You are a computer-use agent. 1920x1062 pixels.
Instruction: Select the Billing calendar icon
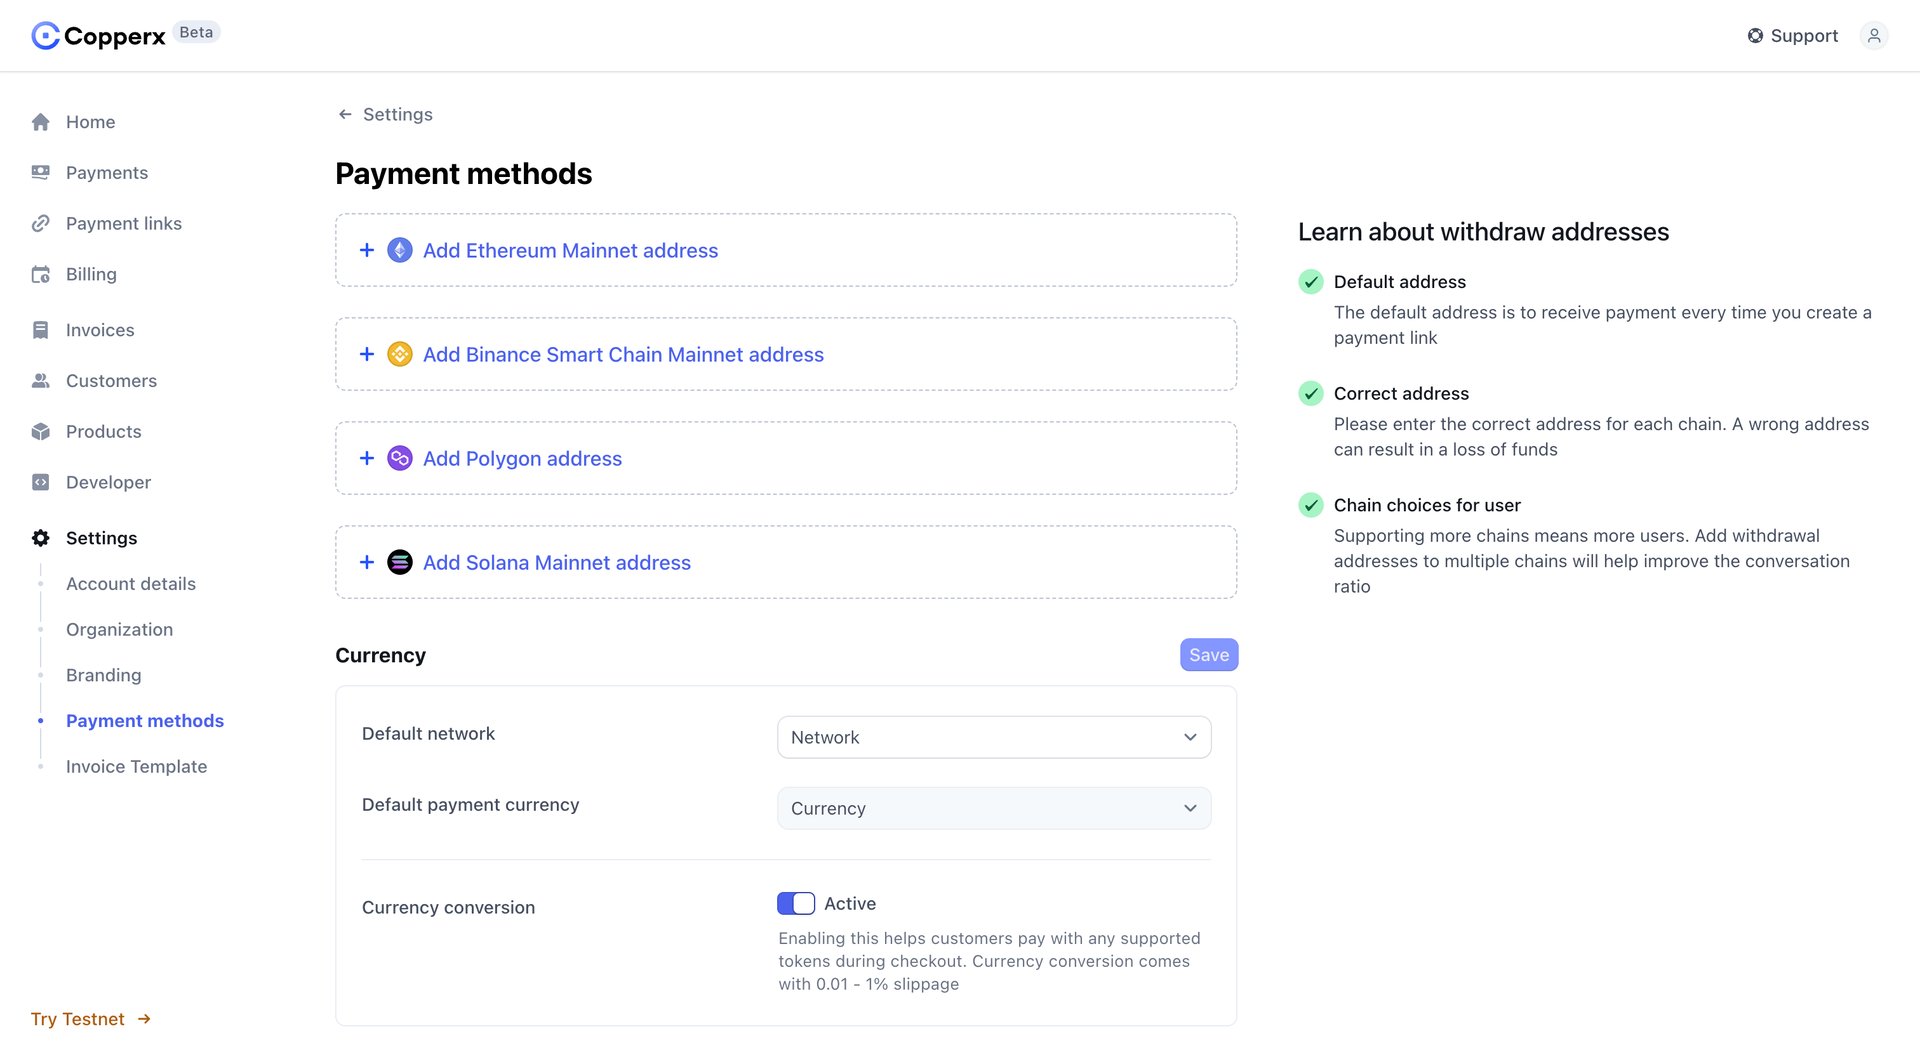(41, 274)
